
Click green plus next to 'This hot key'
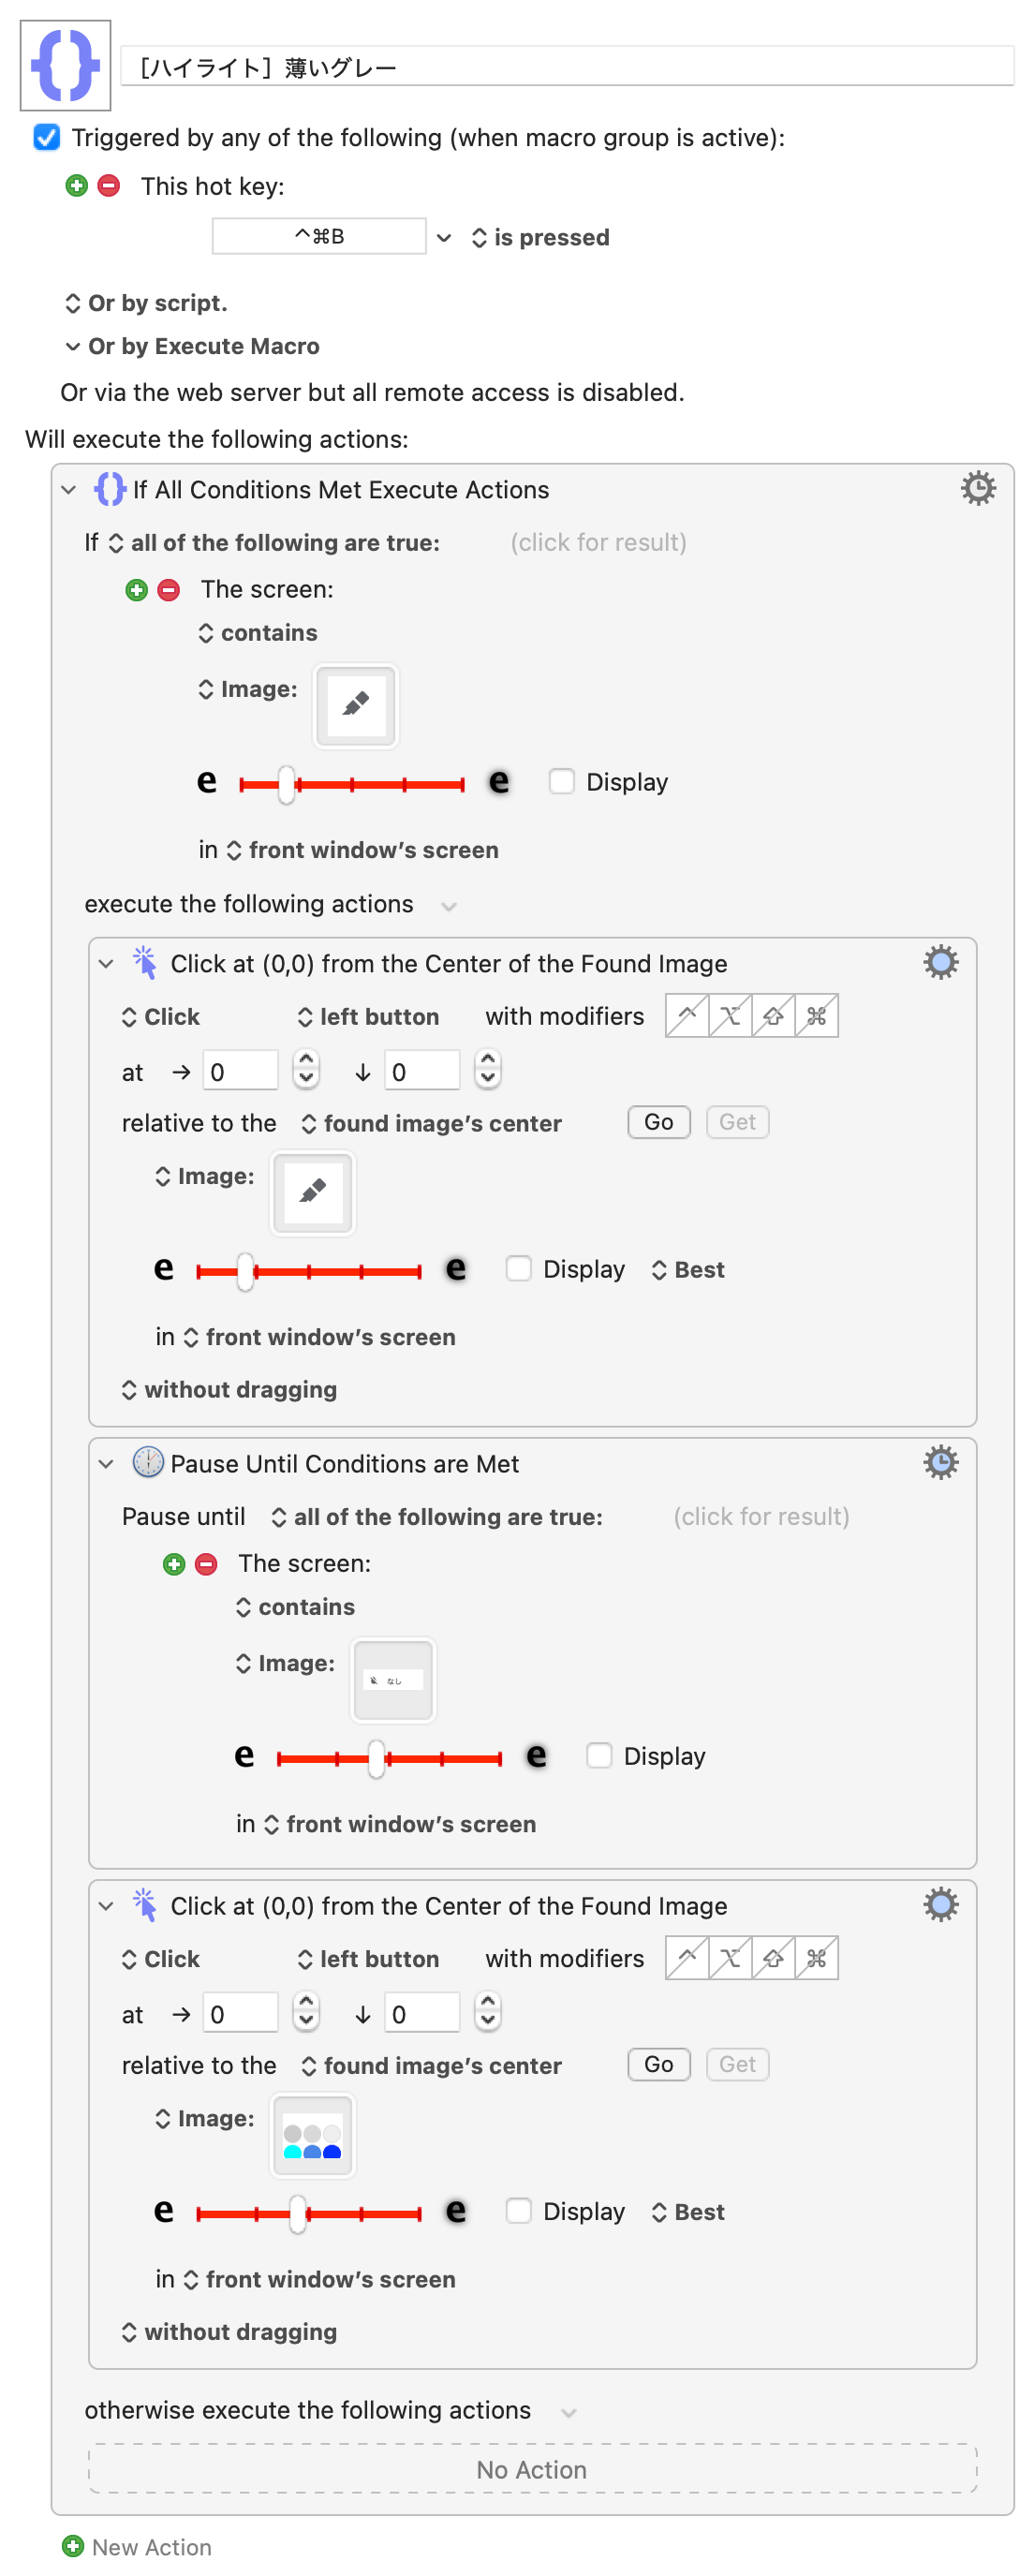[76, 186]
